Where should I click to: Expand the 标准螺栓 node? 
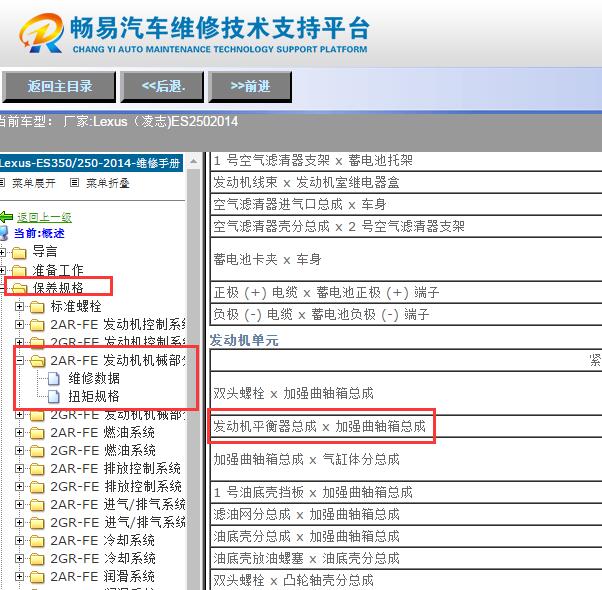pyautogui.click(x=19, y=306)
